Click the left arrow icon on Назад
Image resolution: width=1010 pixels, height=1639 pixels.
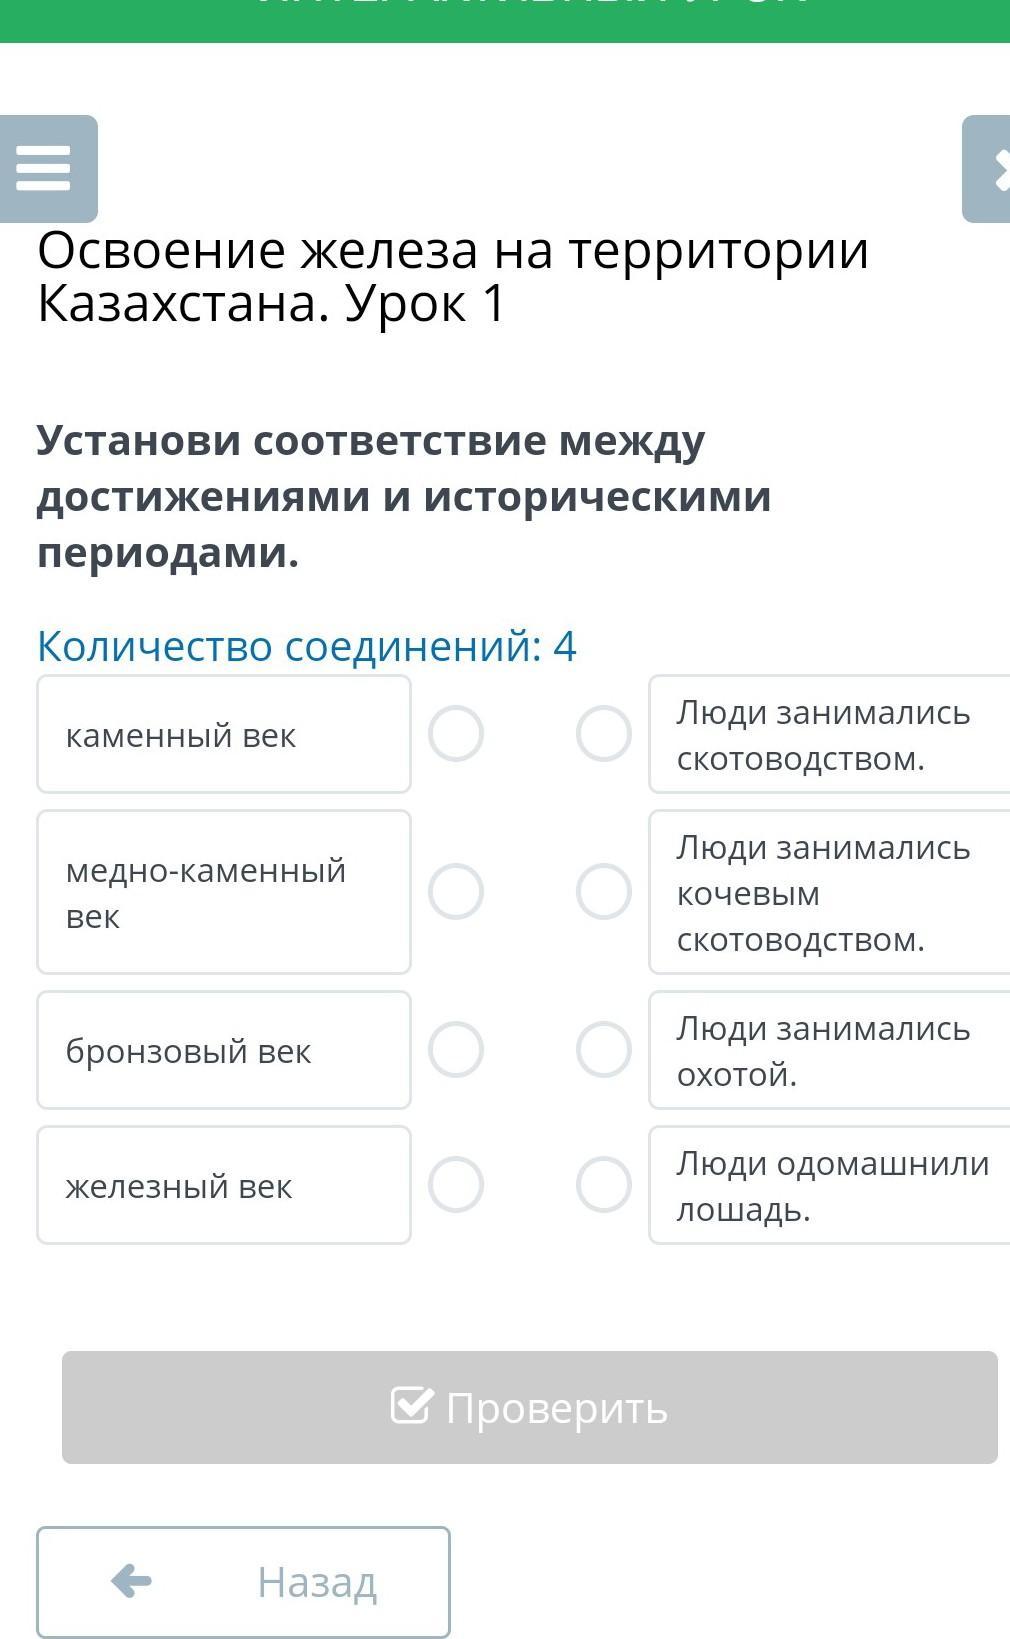132,1581
